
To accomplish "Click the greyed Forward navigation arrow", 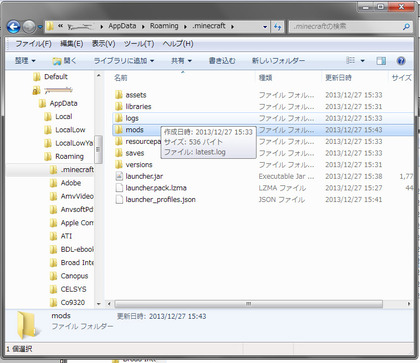I will coord(29,27).
